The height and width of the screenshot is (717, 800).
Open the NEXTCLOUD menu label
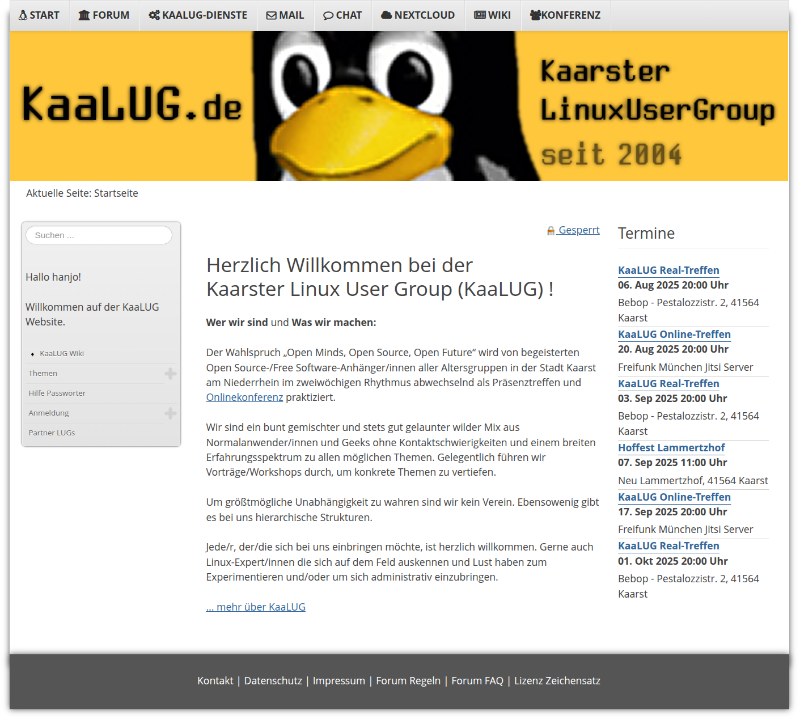[424, 15]
